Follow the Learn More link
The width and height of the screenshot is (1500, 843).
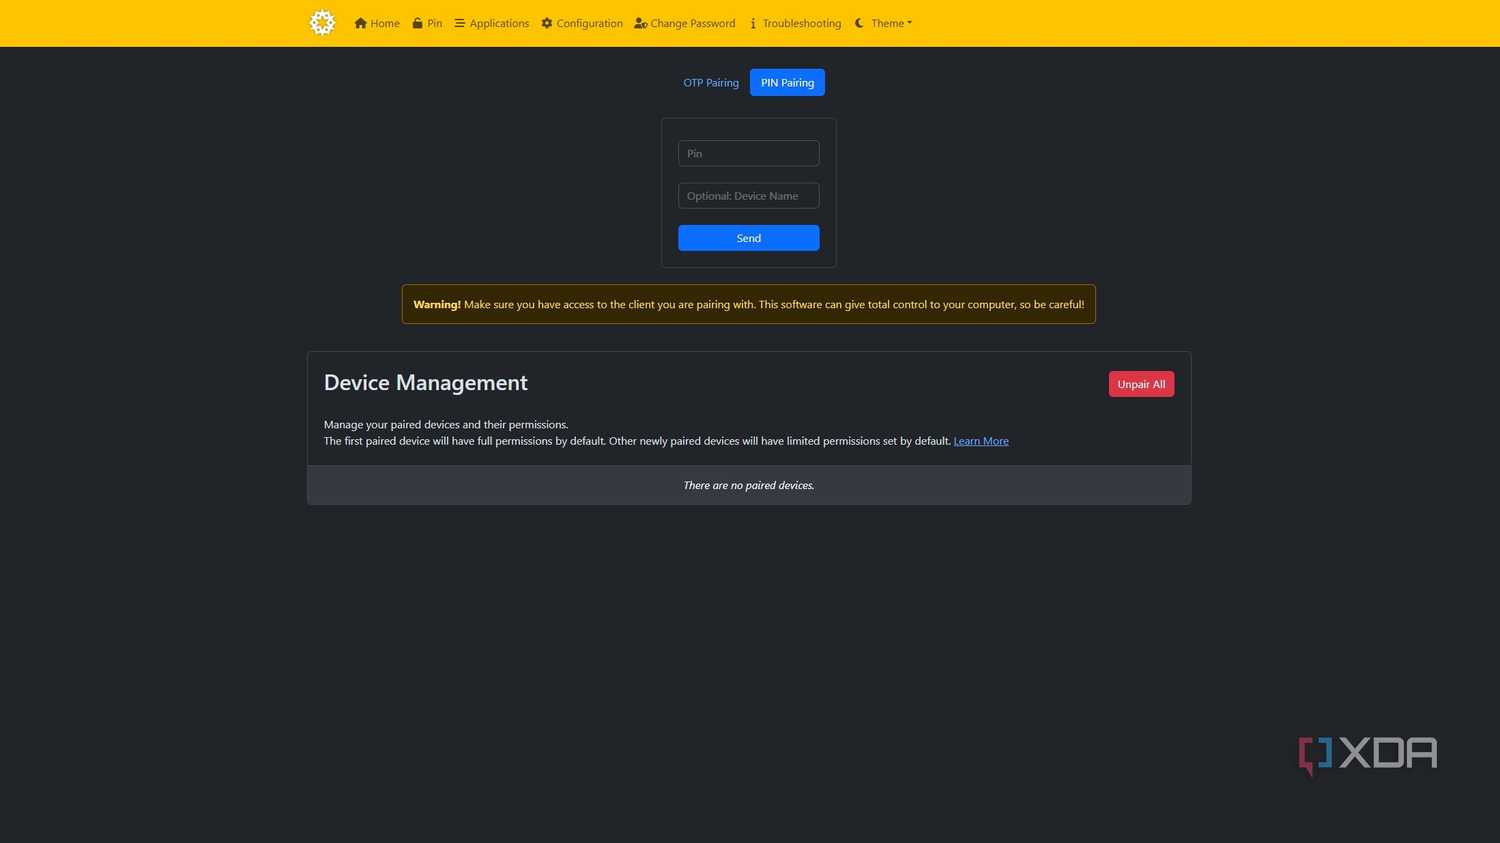[x=981, y=441]
